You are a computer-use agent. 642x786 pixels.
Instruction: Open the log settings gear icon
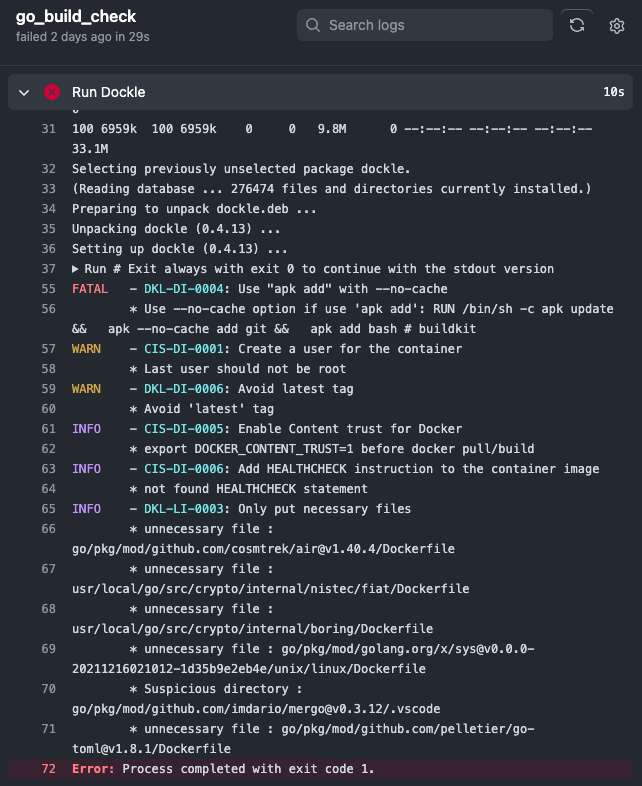pos(616,26)
